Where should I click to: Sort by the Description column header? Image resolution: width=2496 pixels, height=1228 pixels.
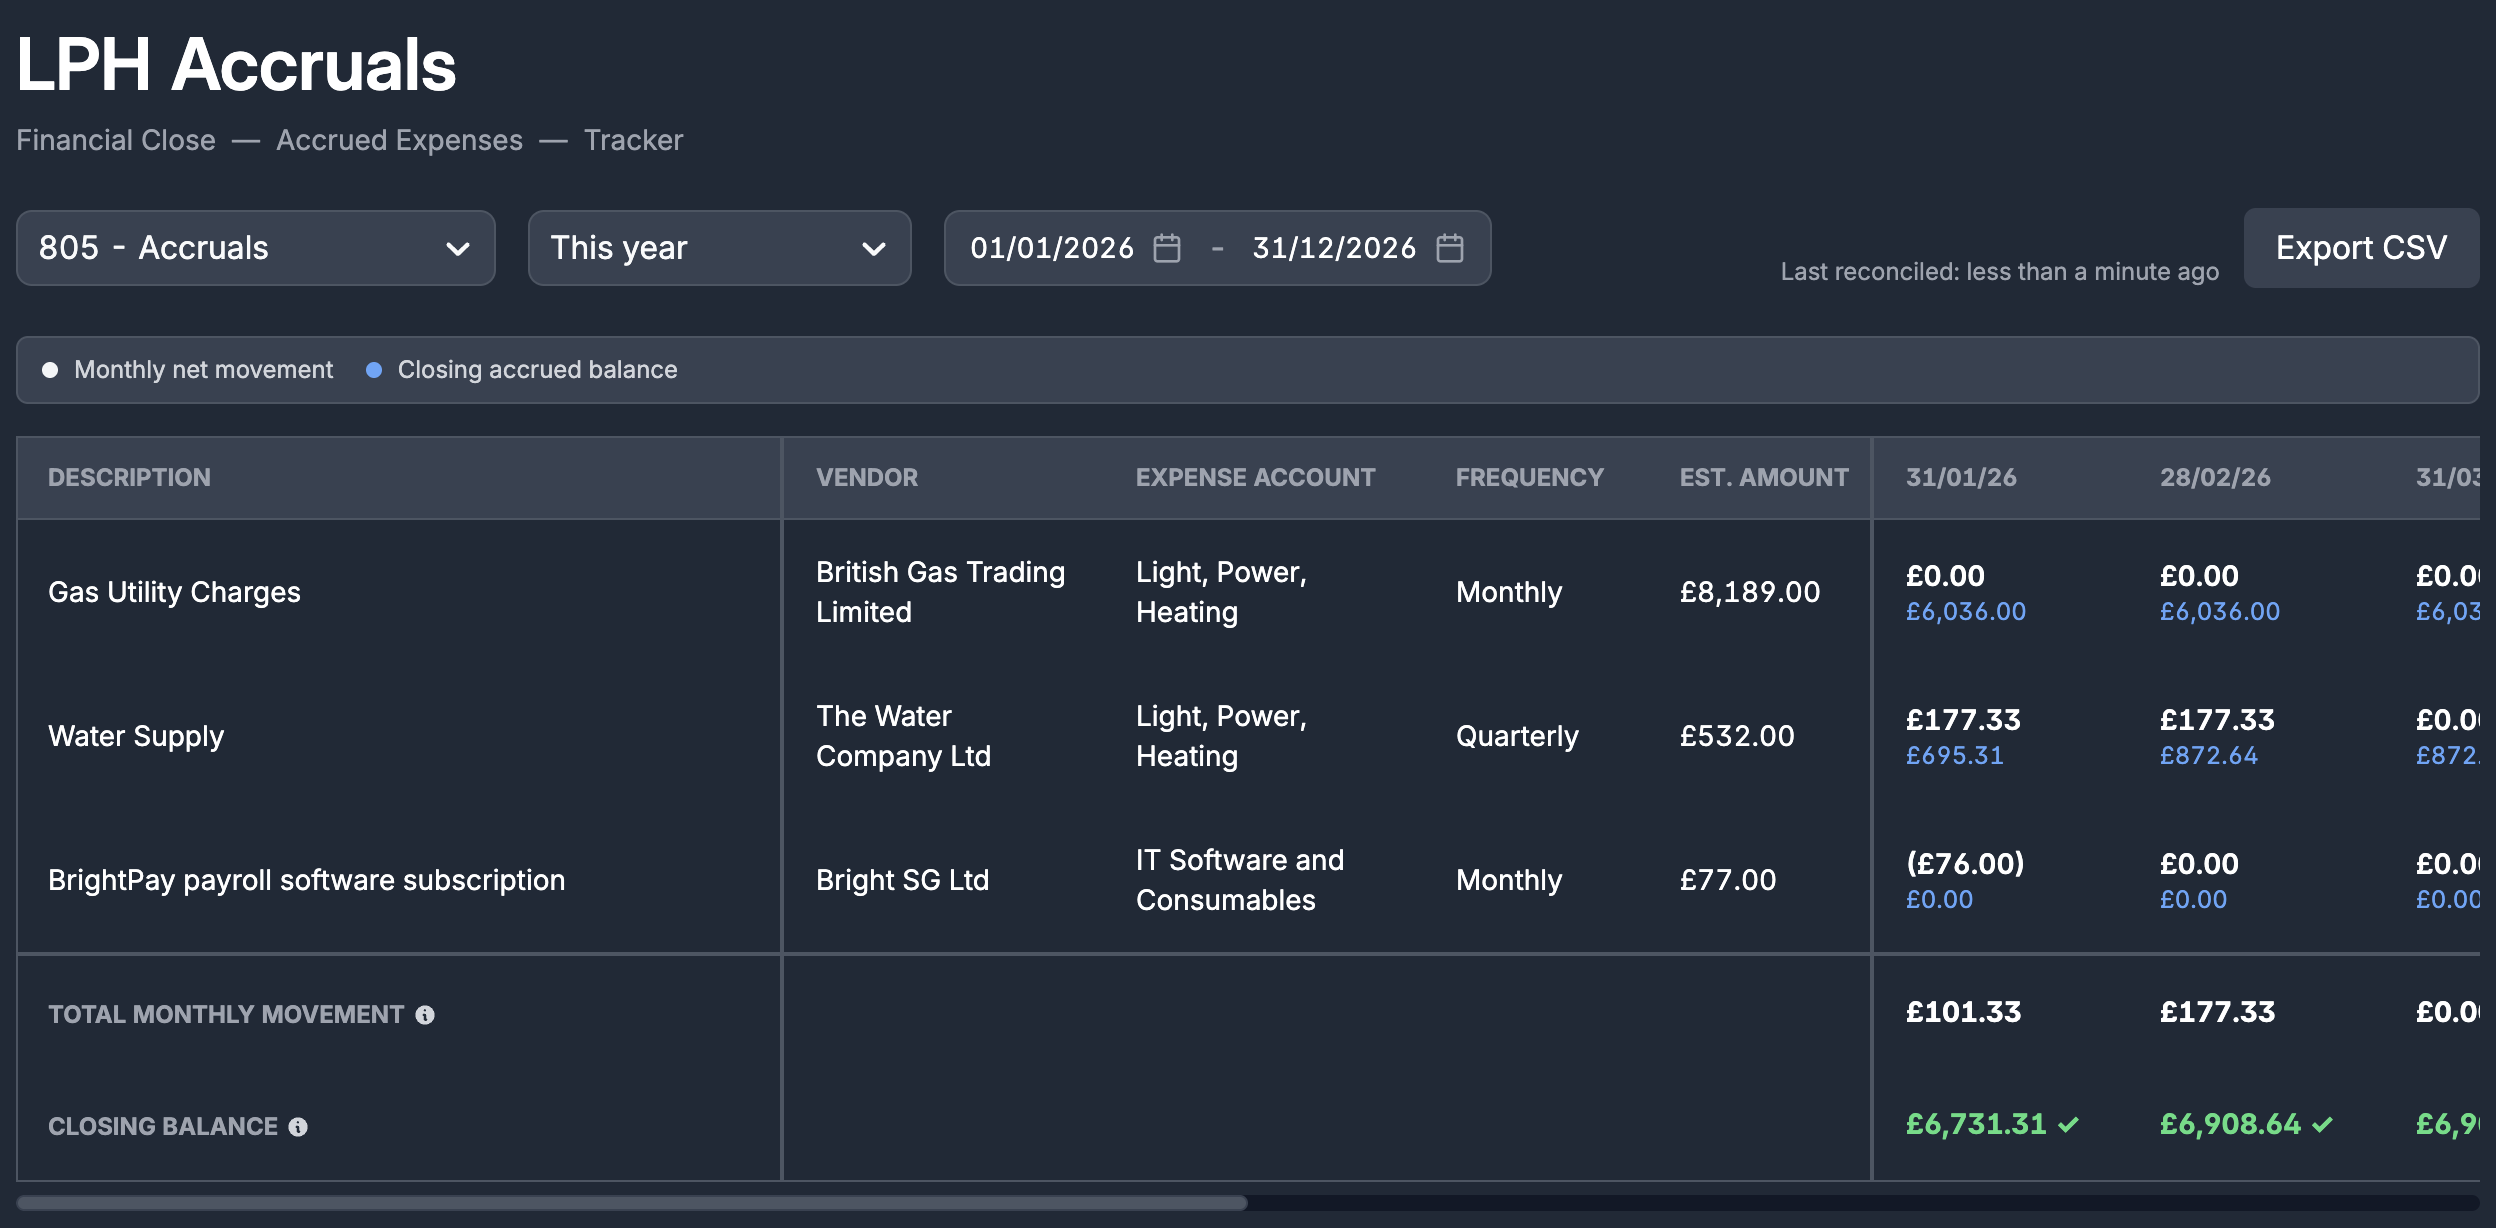coord(129,478)
